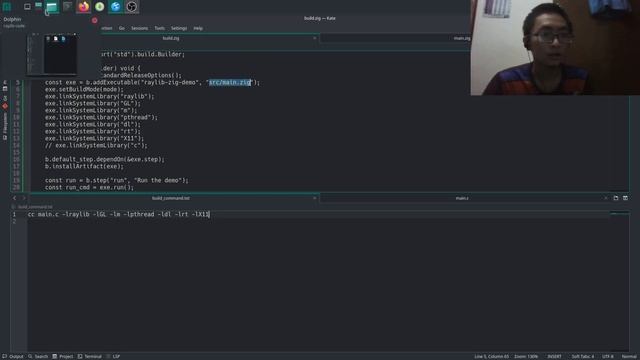Go to next tab with right arrow
Image resolution: width=640 pixels, height=360 pixels.
[x=24, y=198]
